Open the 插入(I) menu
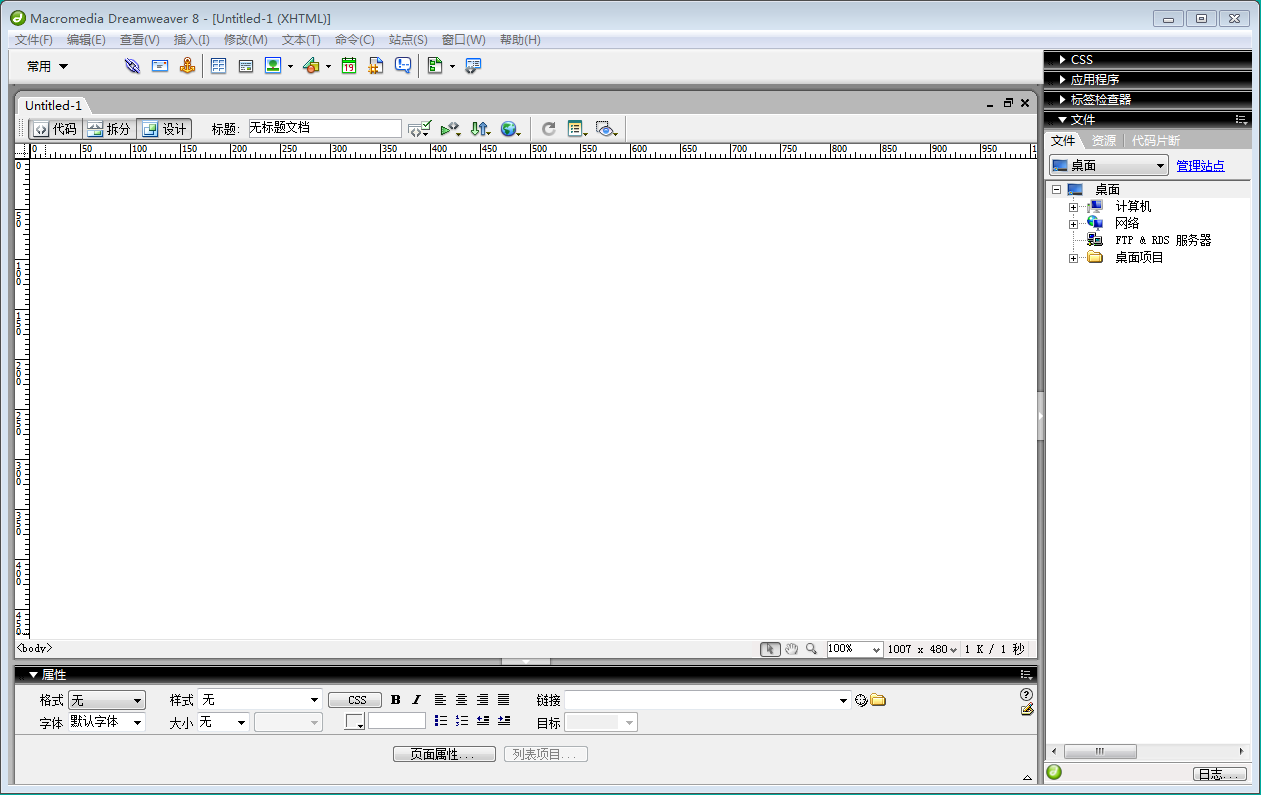 191,40
